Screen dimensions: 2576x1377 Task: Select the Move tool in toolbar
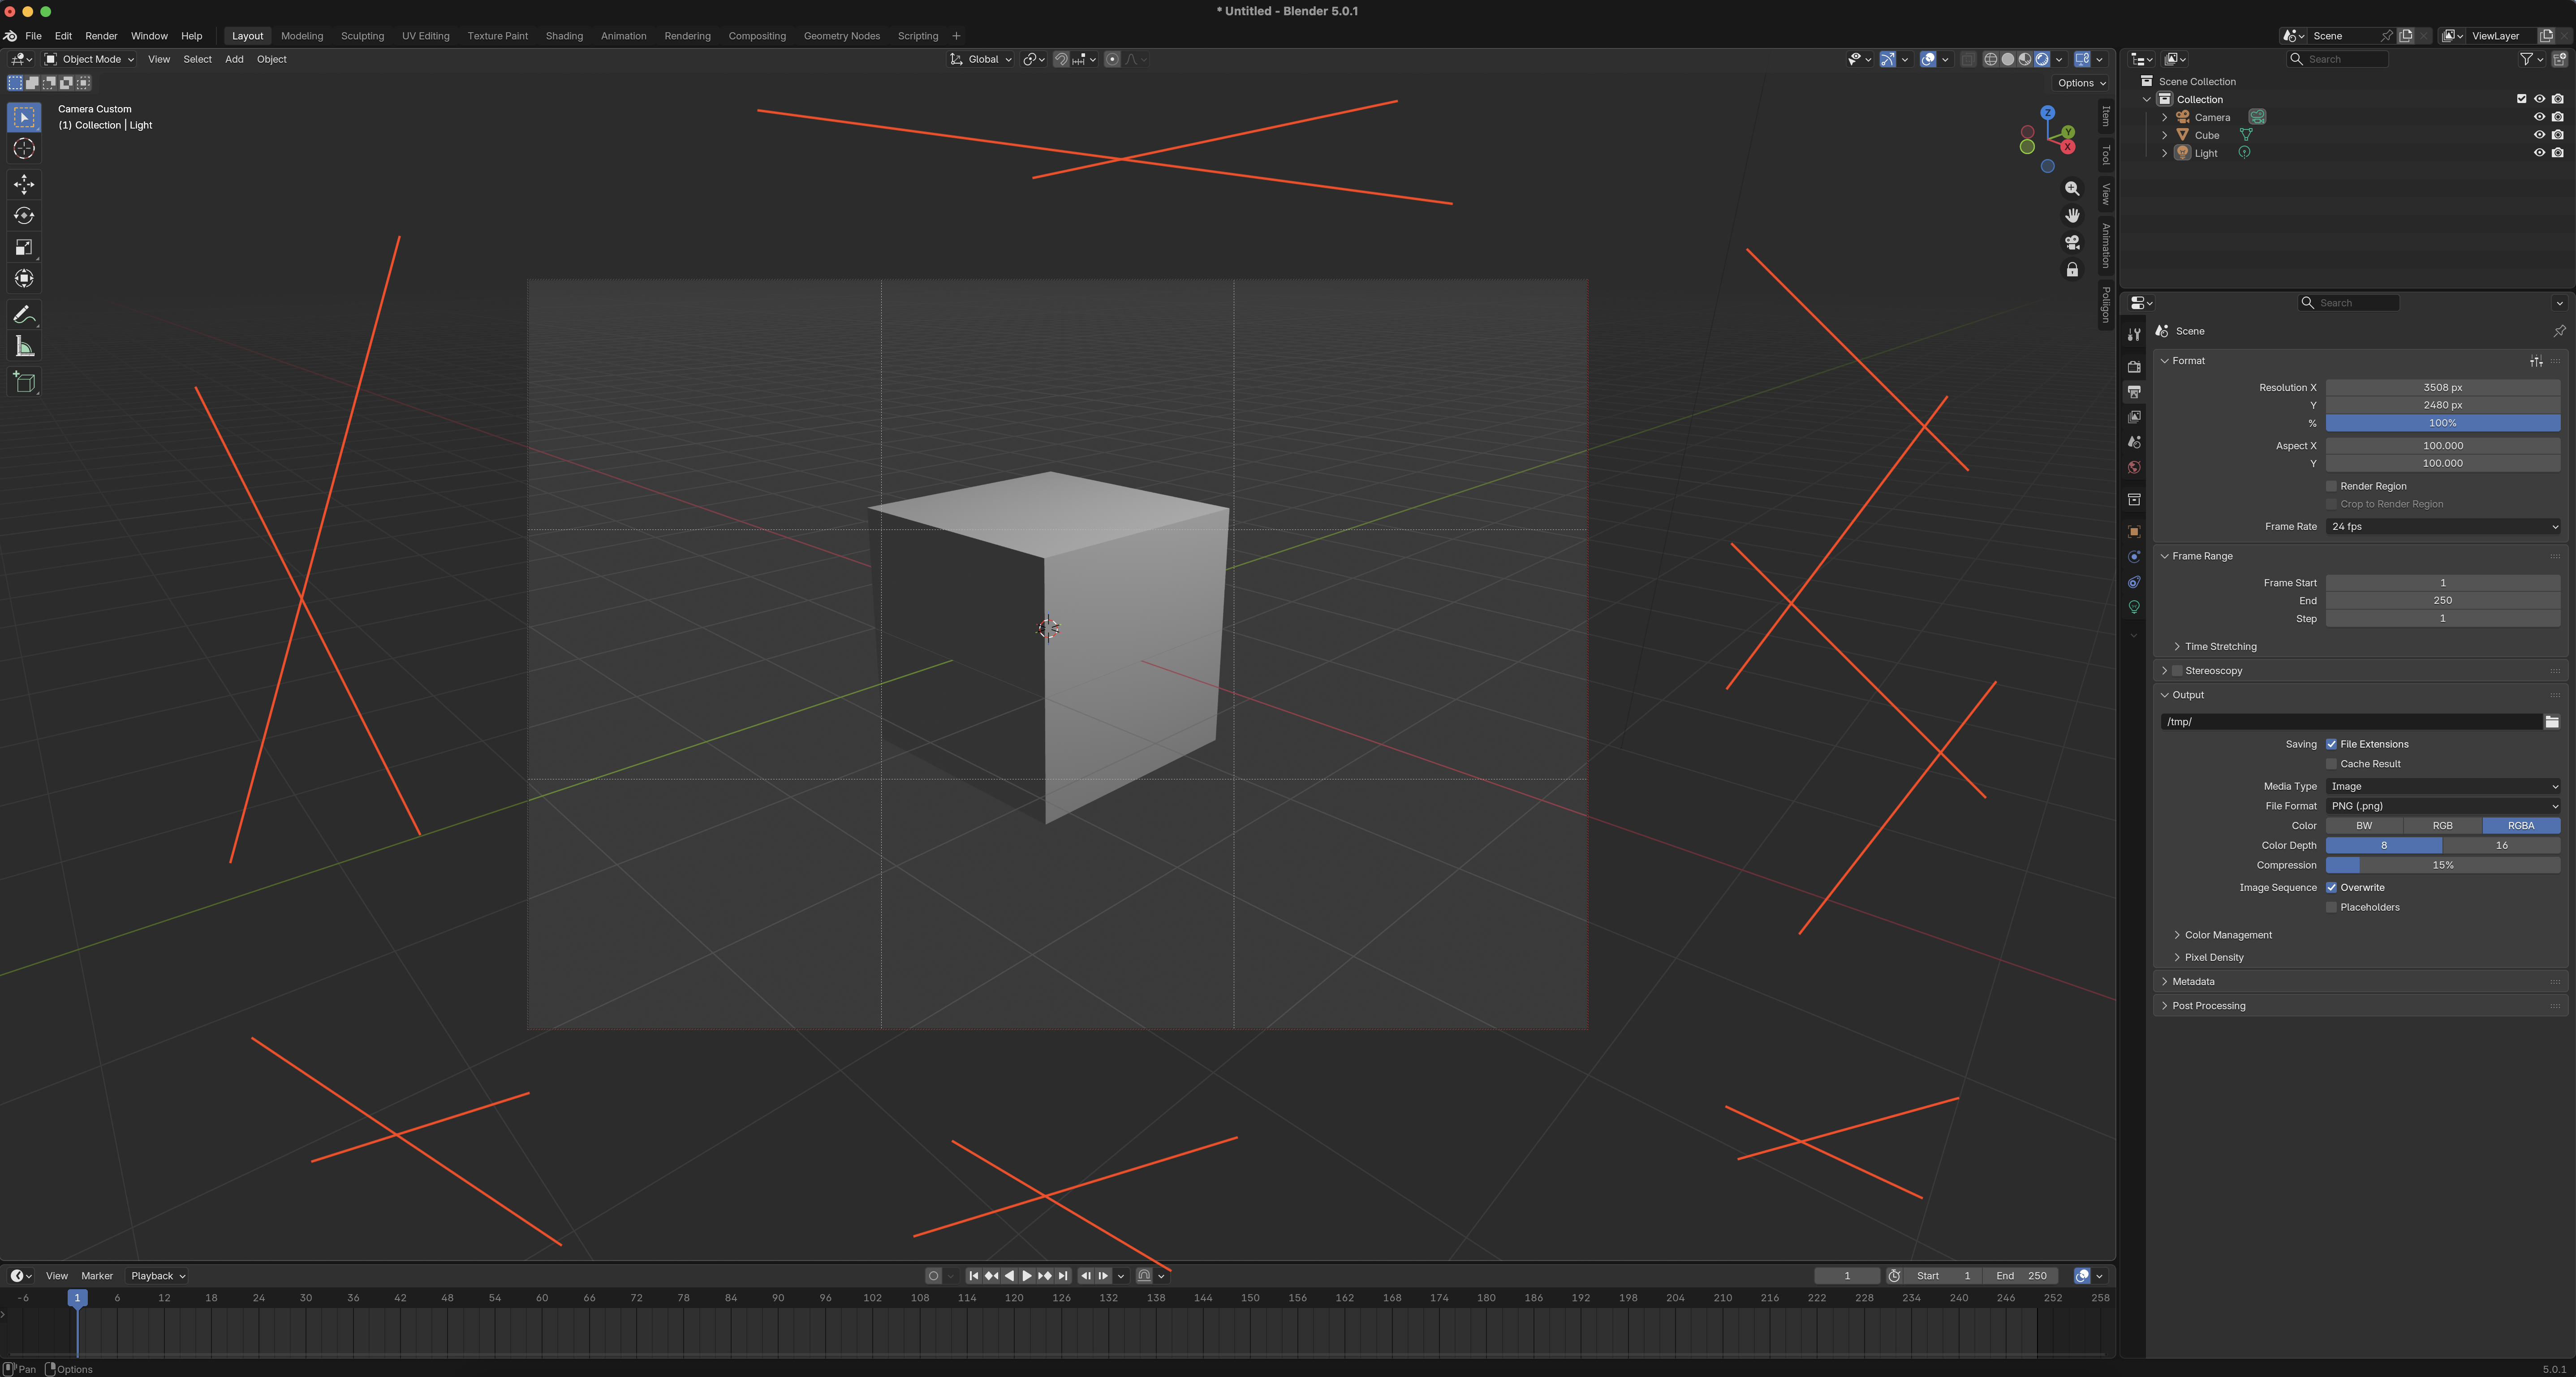click(x=24, y=184)
